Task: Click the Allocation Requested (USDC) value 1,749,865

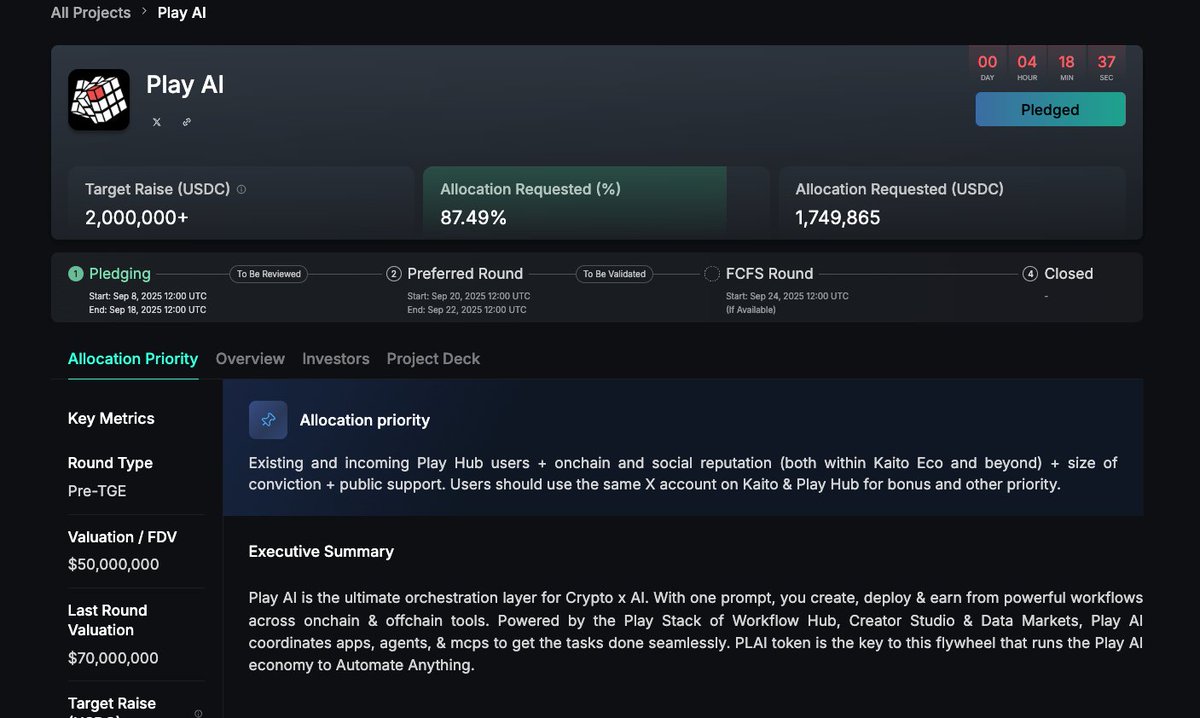Action: pyautogui.click(x=838, y=217)
